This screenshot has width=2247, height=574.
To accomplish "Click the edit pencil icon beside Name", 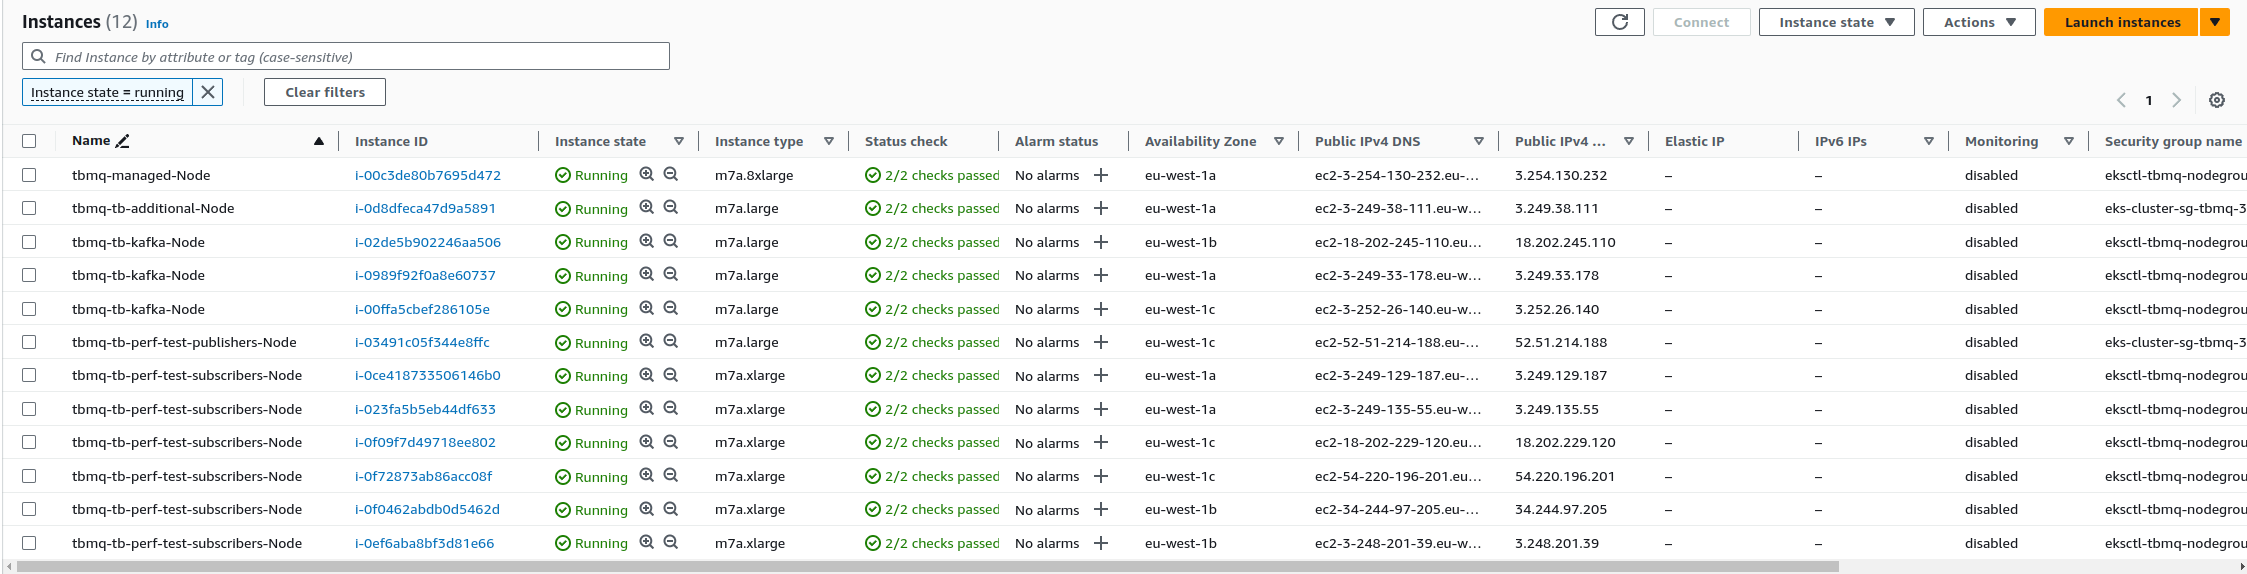I will tap(123, 141).
